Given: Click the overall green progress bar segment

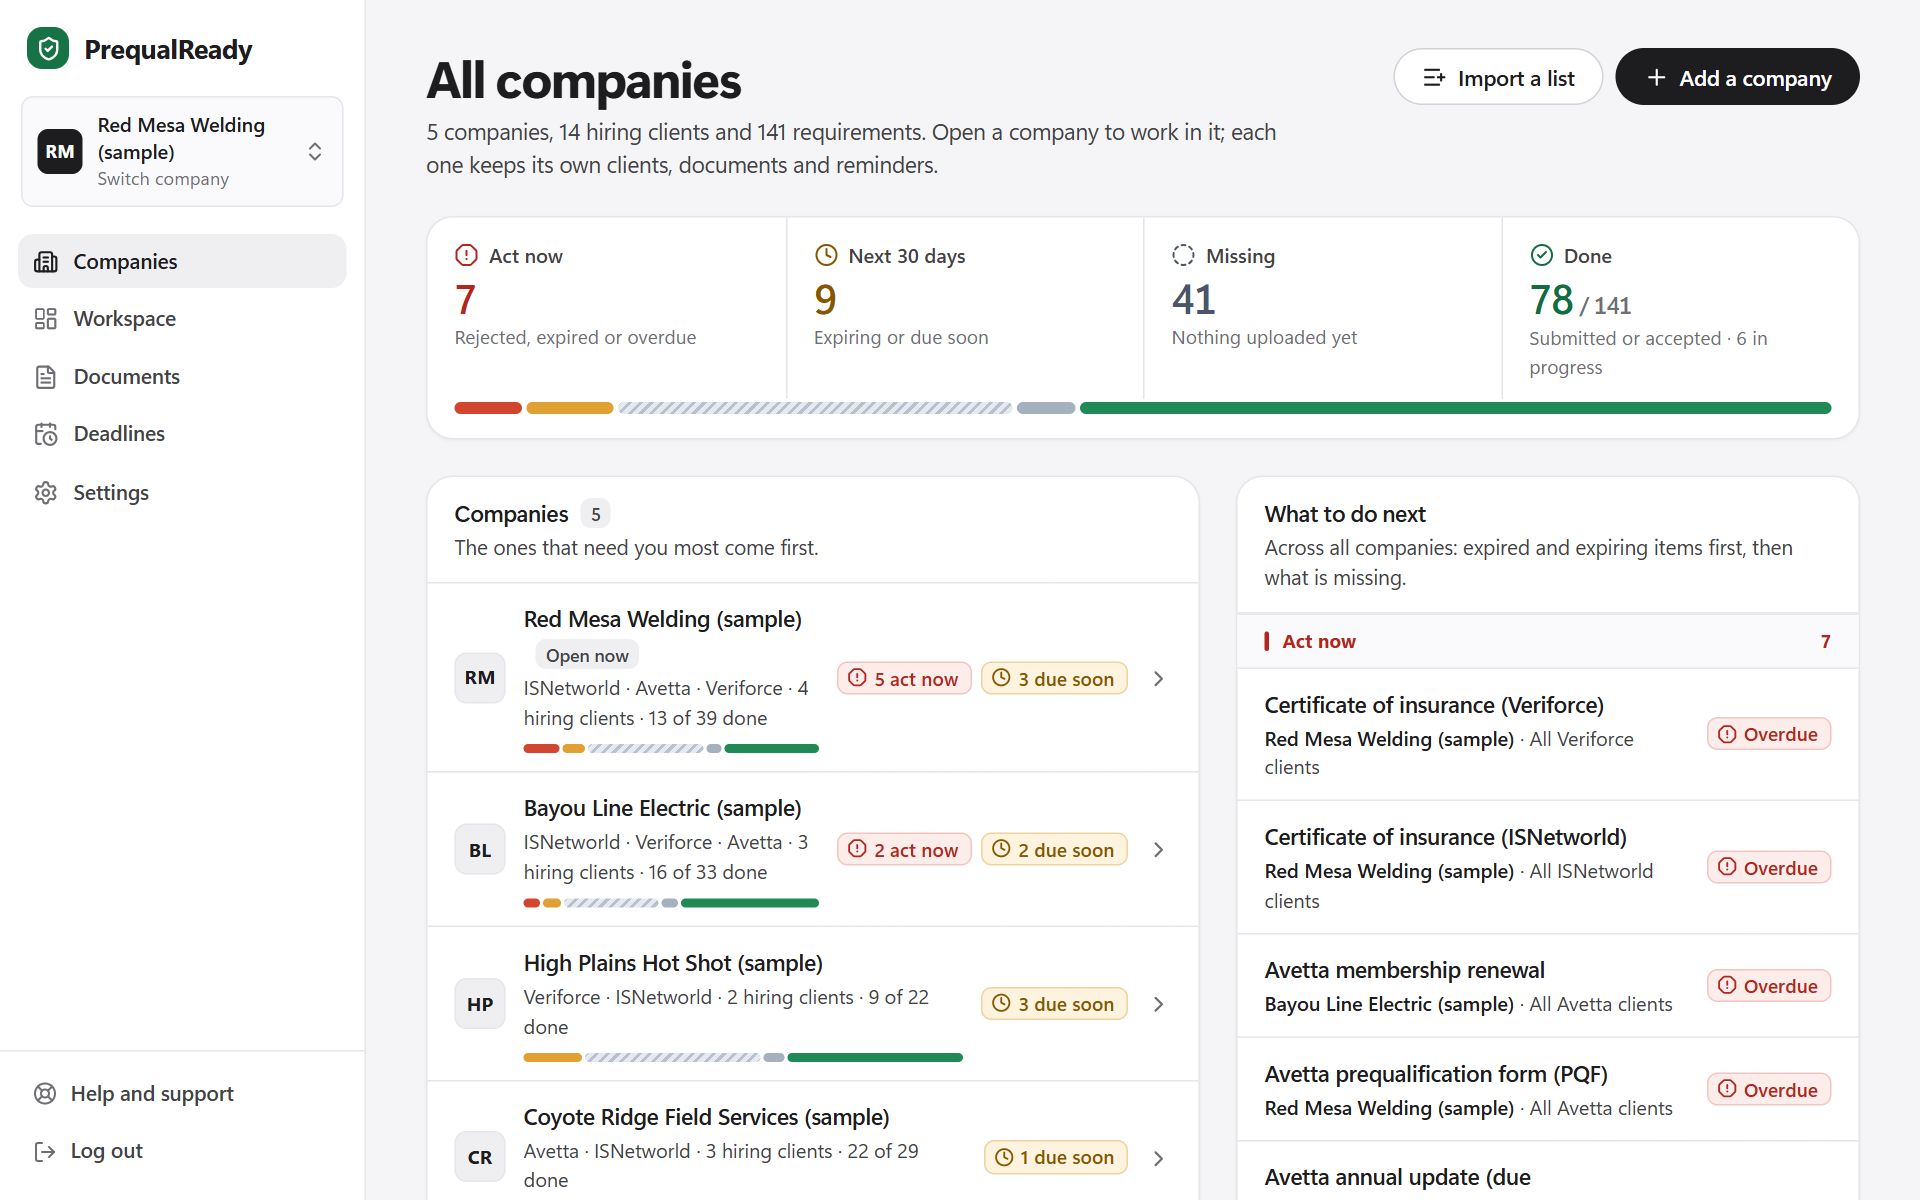Looking at the screenshot, I should (x=1455, y=408).
